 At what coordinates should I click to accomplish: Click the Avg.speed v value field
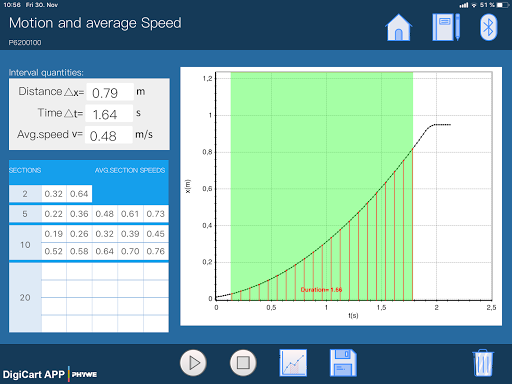[108, 135]
